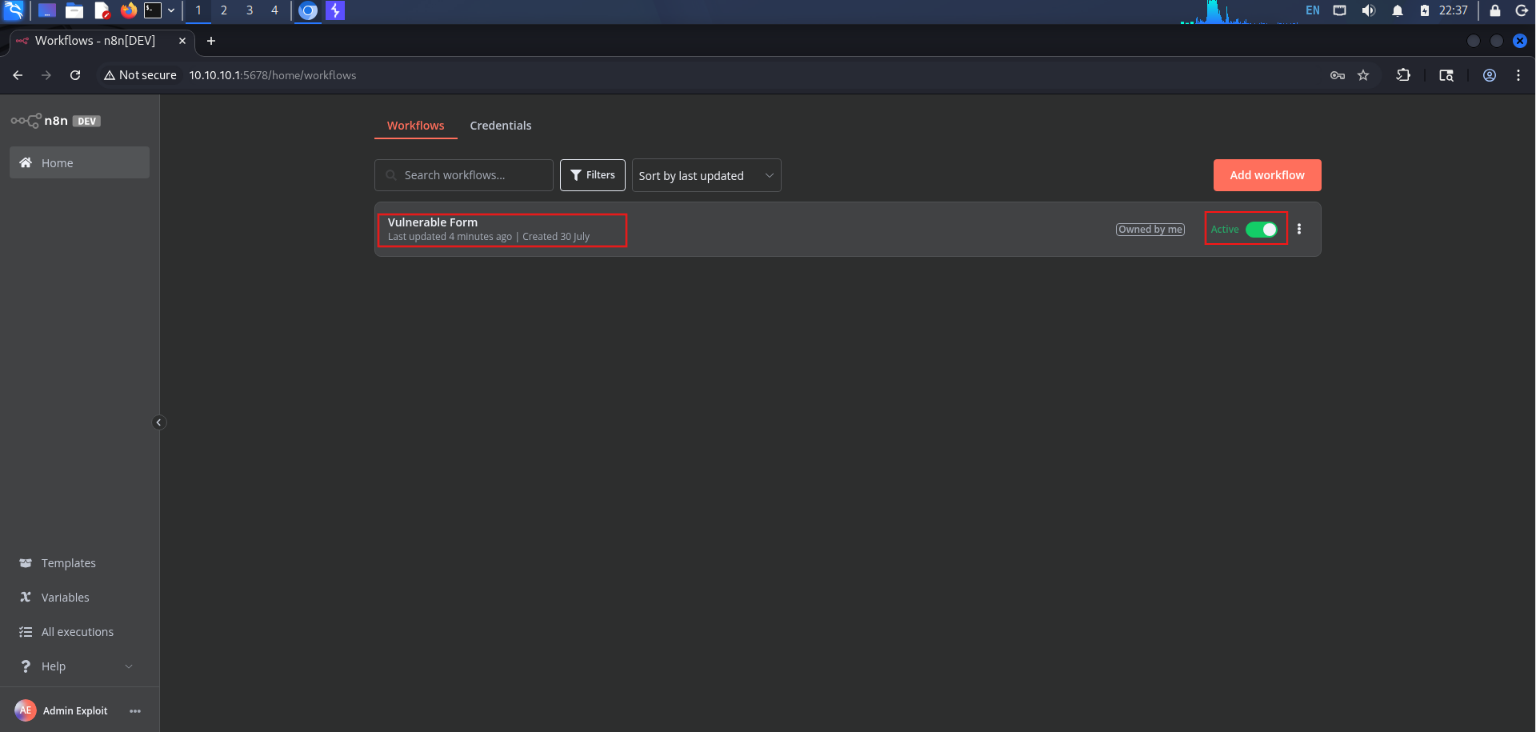
Task: Bookmark this page with the star
Action: pyautogui.click(x=1363, y=75)
